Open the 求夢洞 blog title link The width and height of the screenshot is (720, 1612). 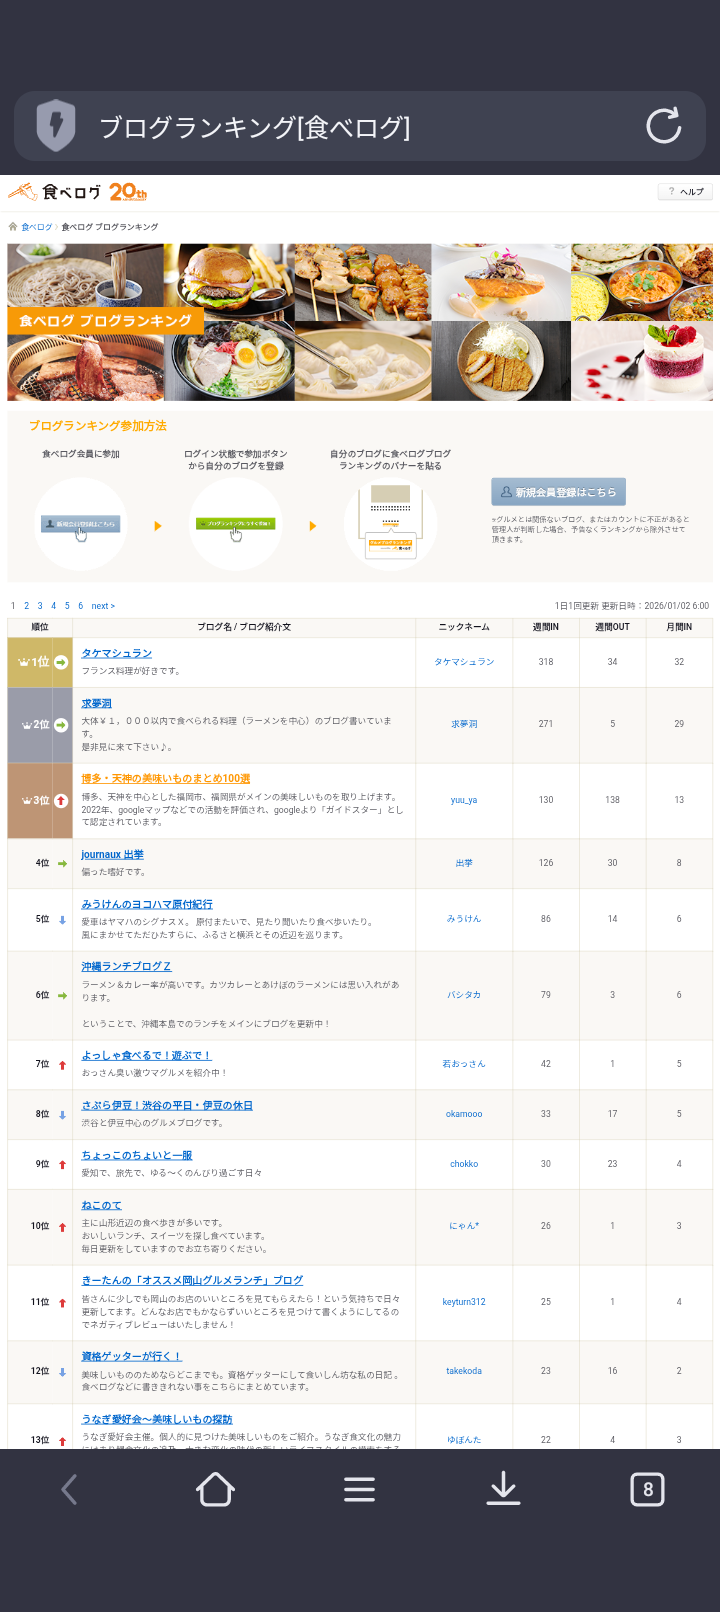click(x=97, y=704)
